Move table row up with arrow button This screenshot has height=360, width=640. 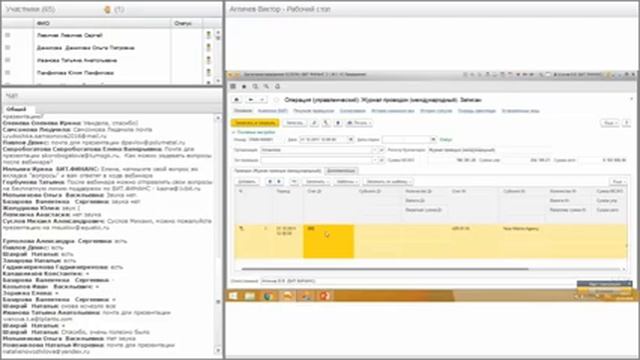(270, 182)
